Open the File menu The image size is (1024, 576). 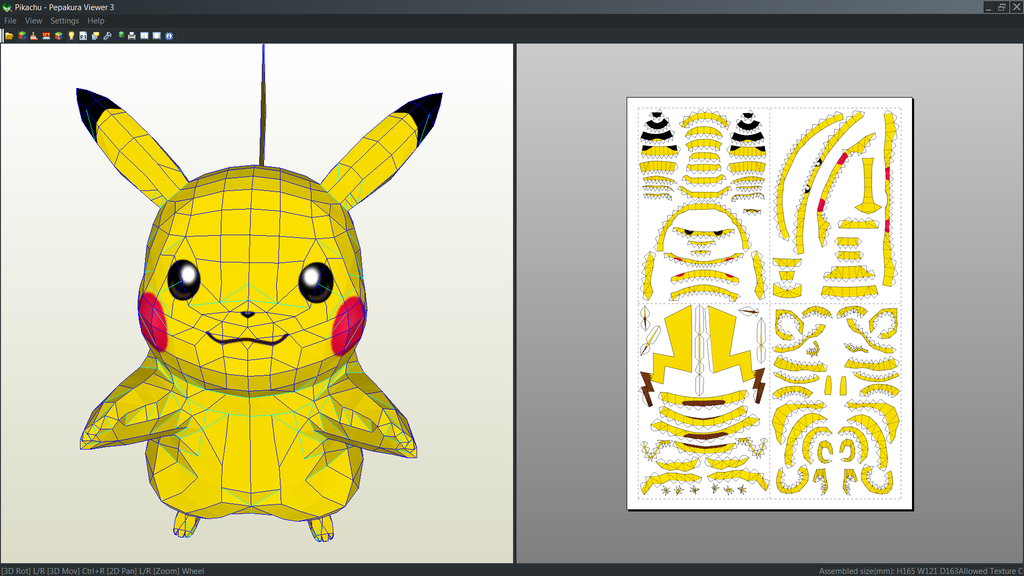[x=10, y=21]
